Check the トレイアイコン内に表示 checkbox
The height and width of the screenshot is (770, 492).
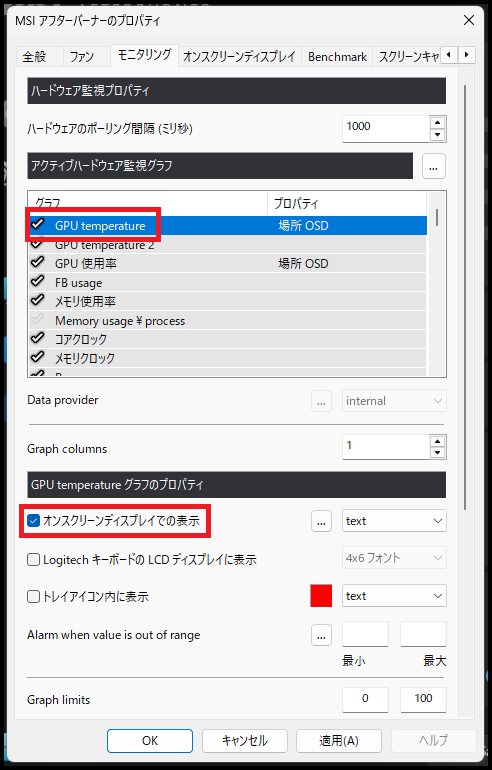point(33,597)
